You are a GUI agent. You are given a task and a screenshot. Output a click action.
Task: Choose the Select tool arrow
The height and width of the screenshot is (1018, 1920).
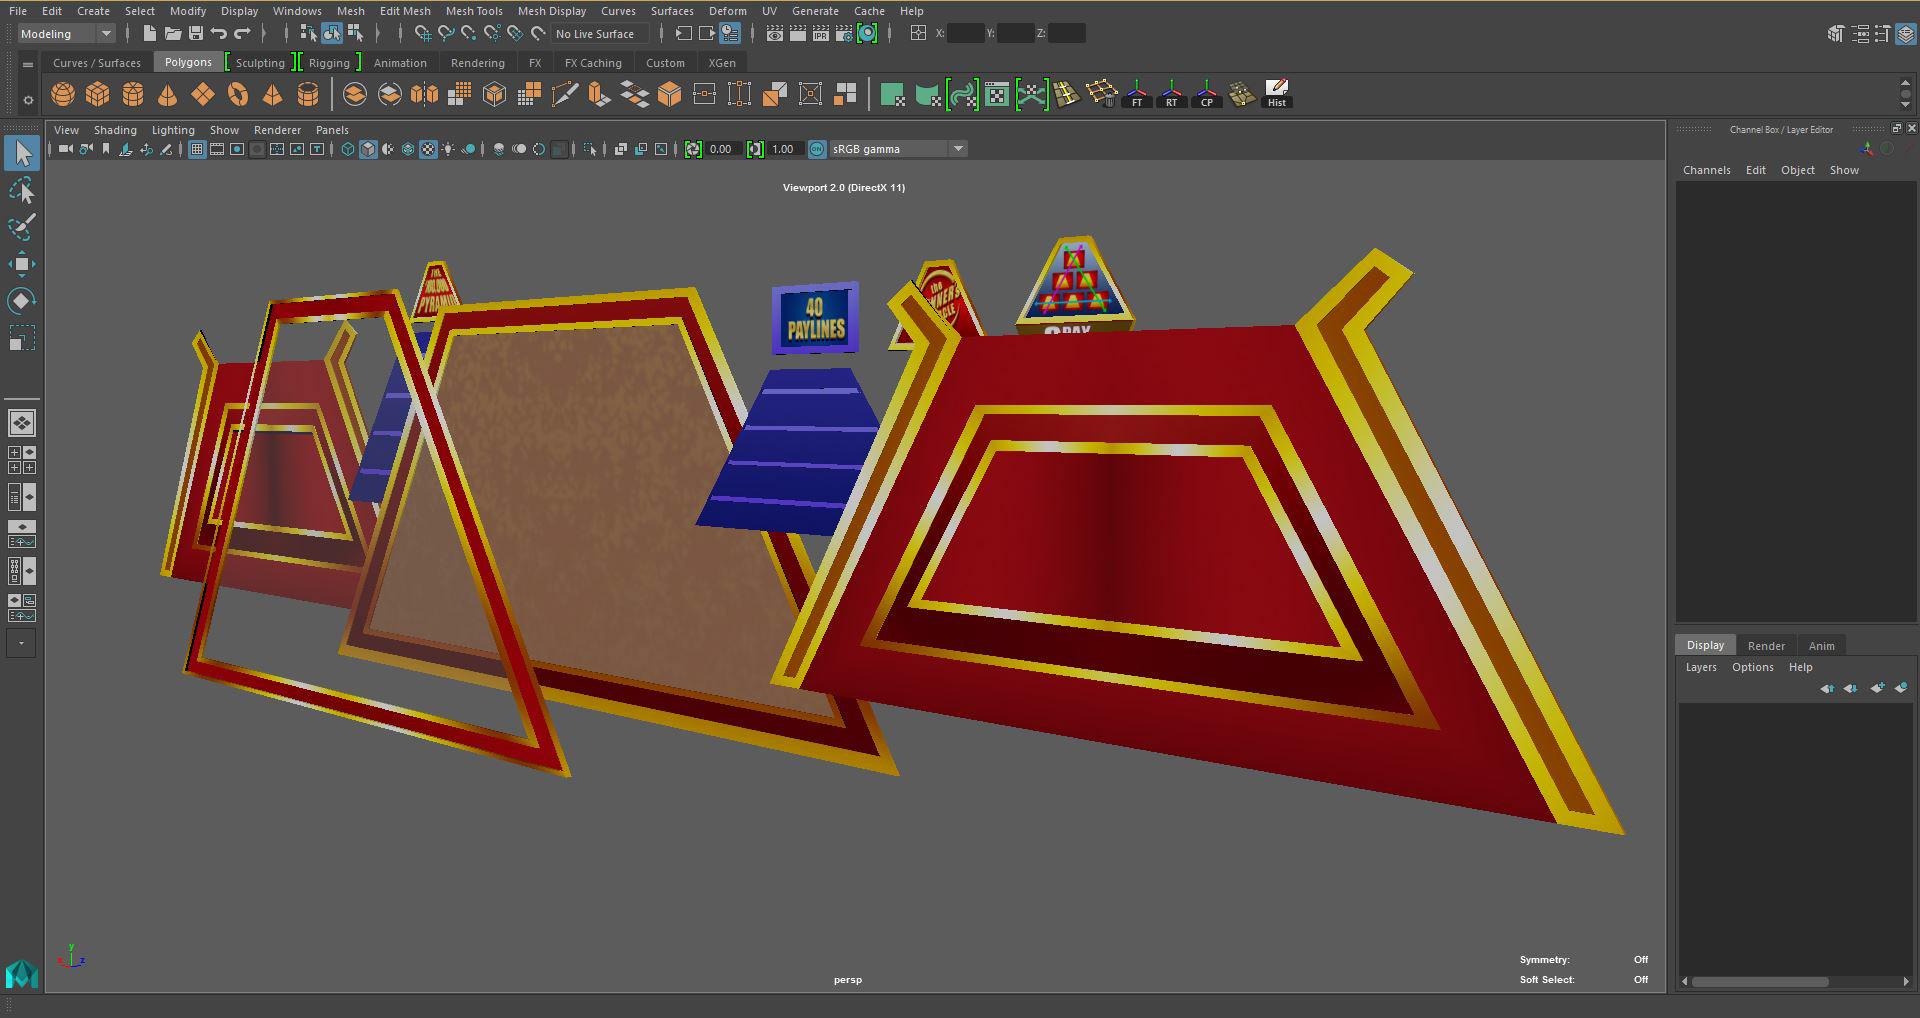tap(22, 153)
